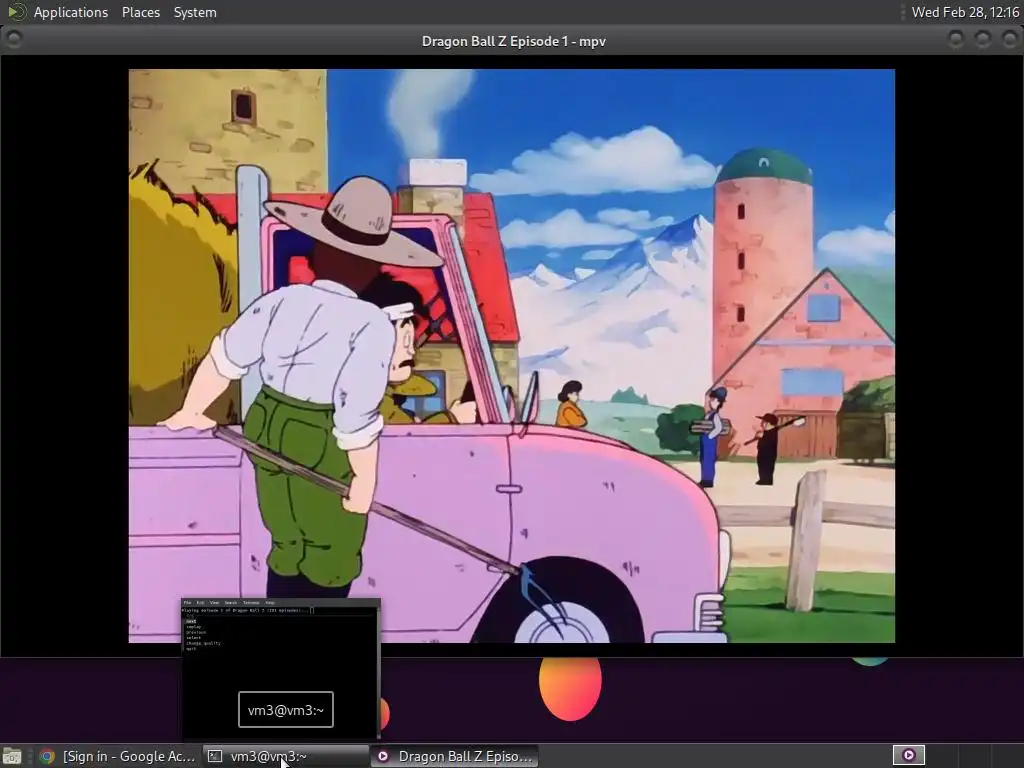Open the System menu
1024x768 pixels.
[195, 12]
